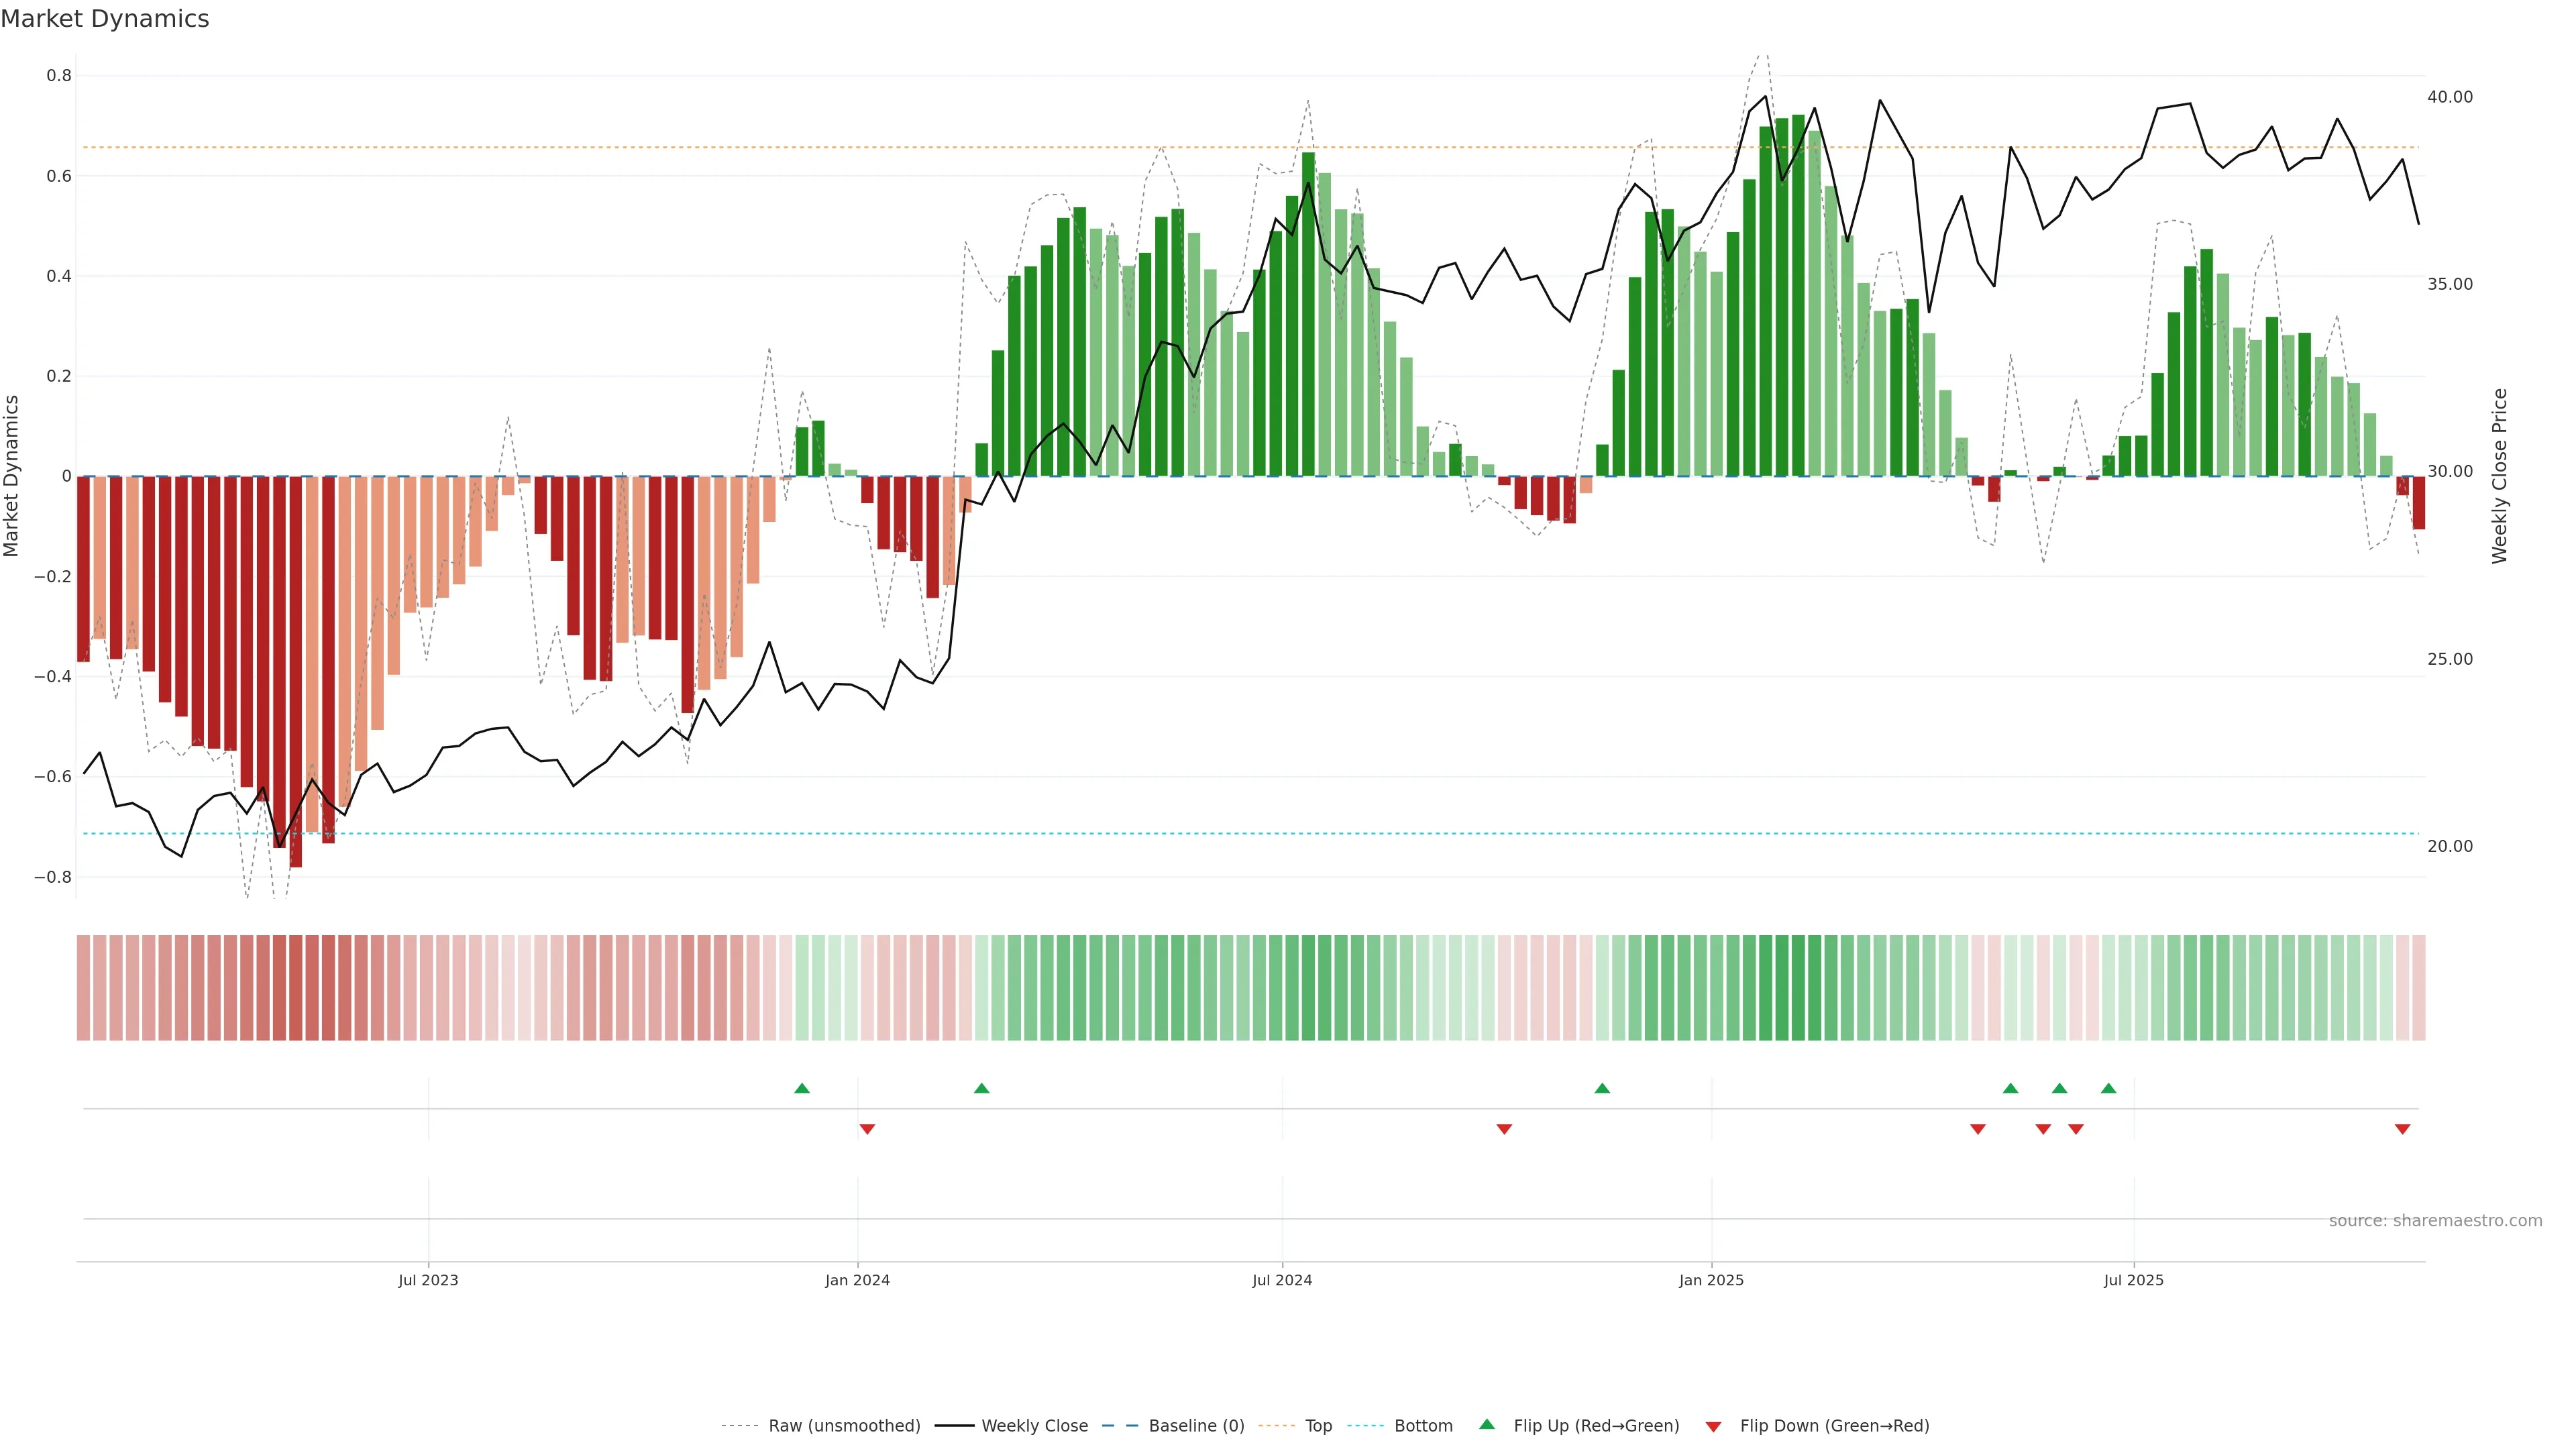Toggle the Baseline (0) legend entry
Screen dimensions: 2576x1449
(1196, 1426)
